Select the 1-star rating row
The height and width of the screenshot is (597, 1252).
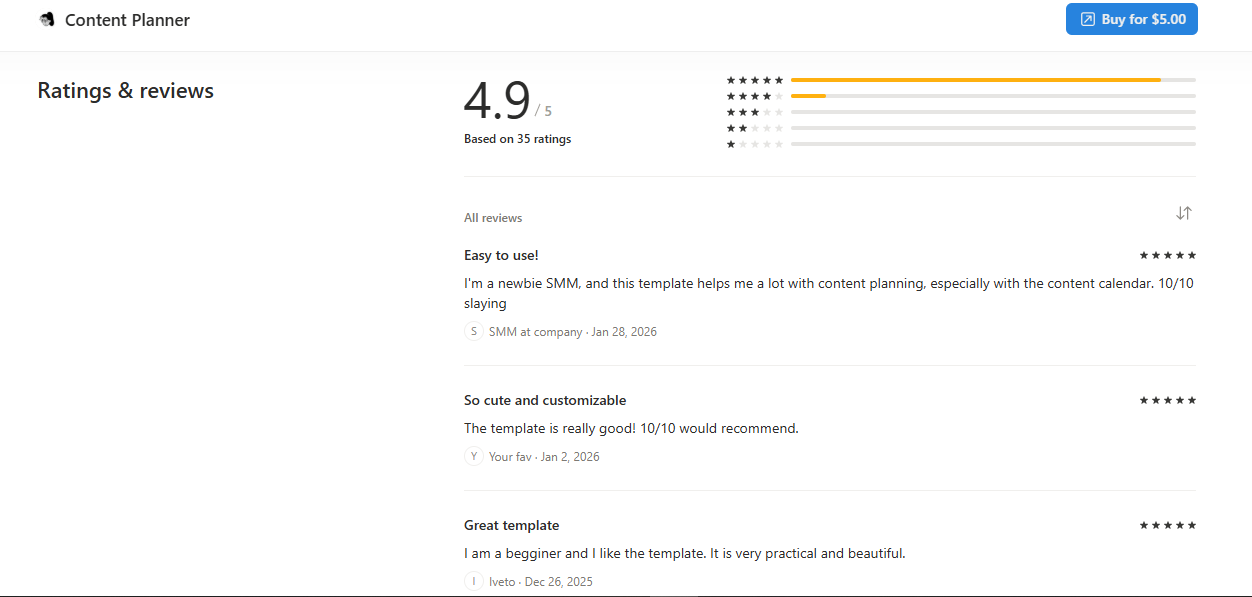[x=960, y=144]
